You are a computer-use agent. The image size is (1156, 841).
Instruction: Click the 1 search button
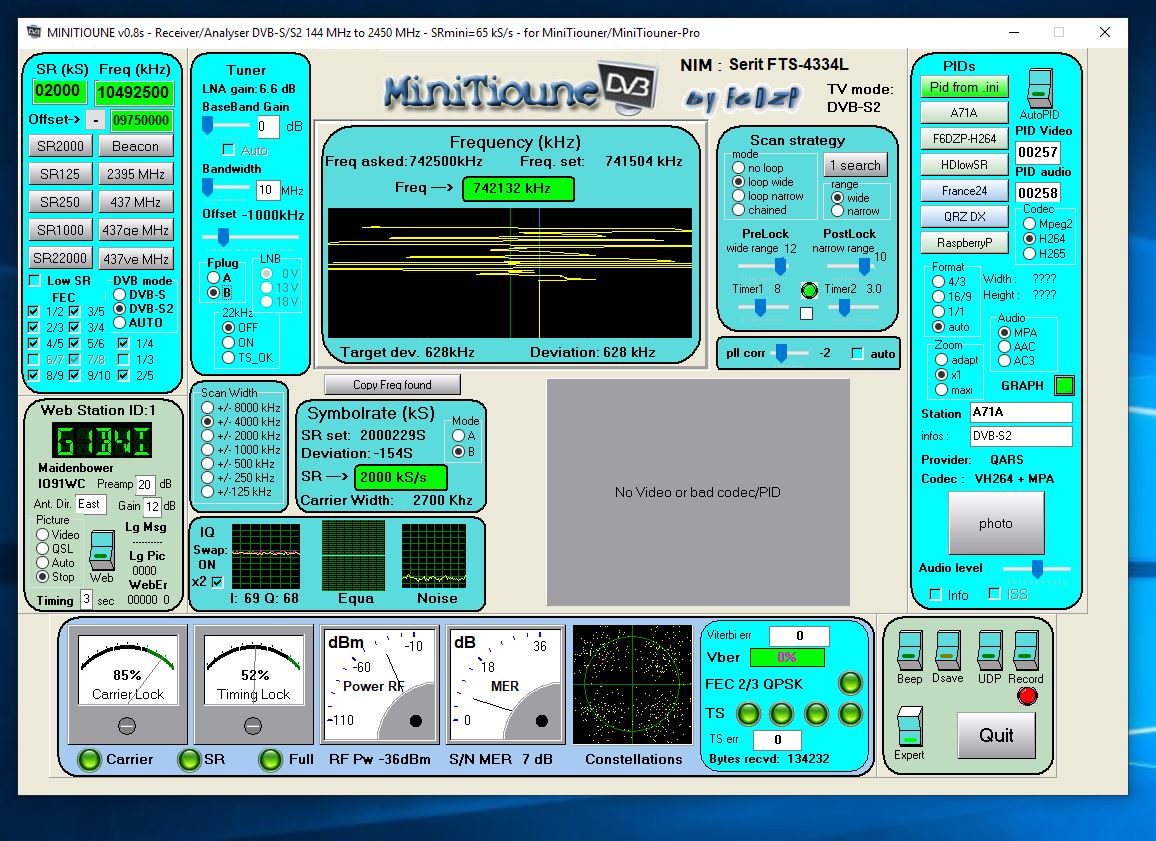click(x=855, y=165)
